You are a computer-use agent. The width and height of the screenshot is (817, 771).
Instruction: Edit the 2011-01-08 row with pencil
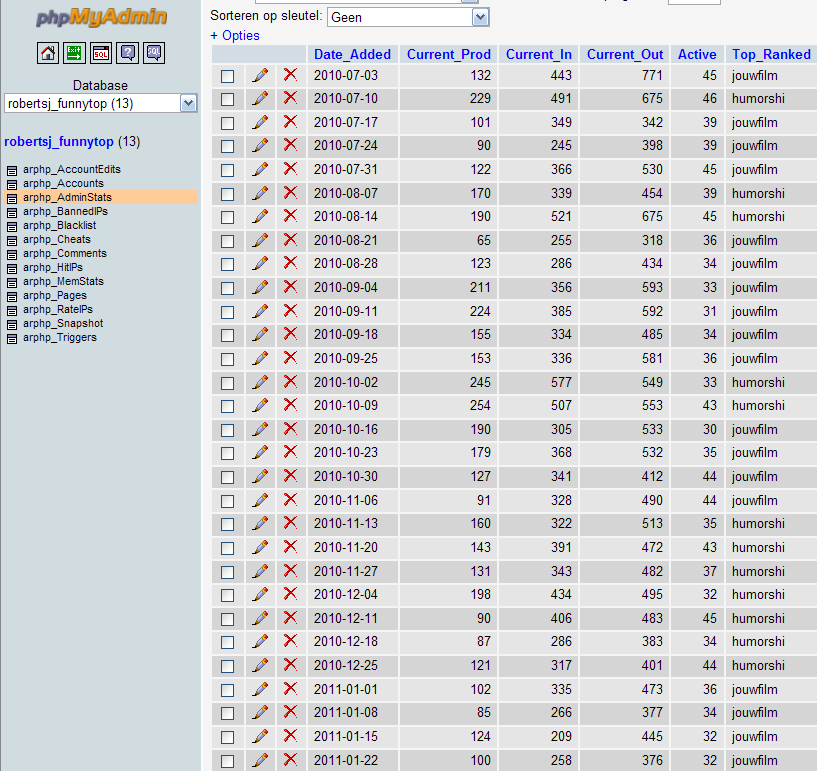(261, 713)
